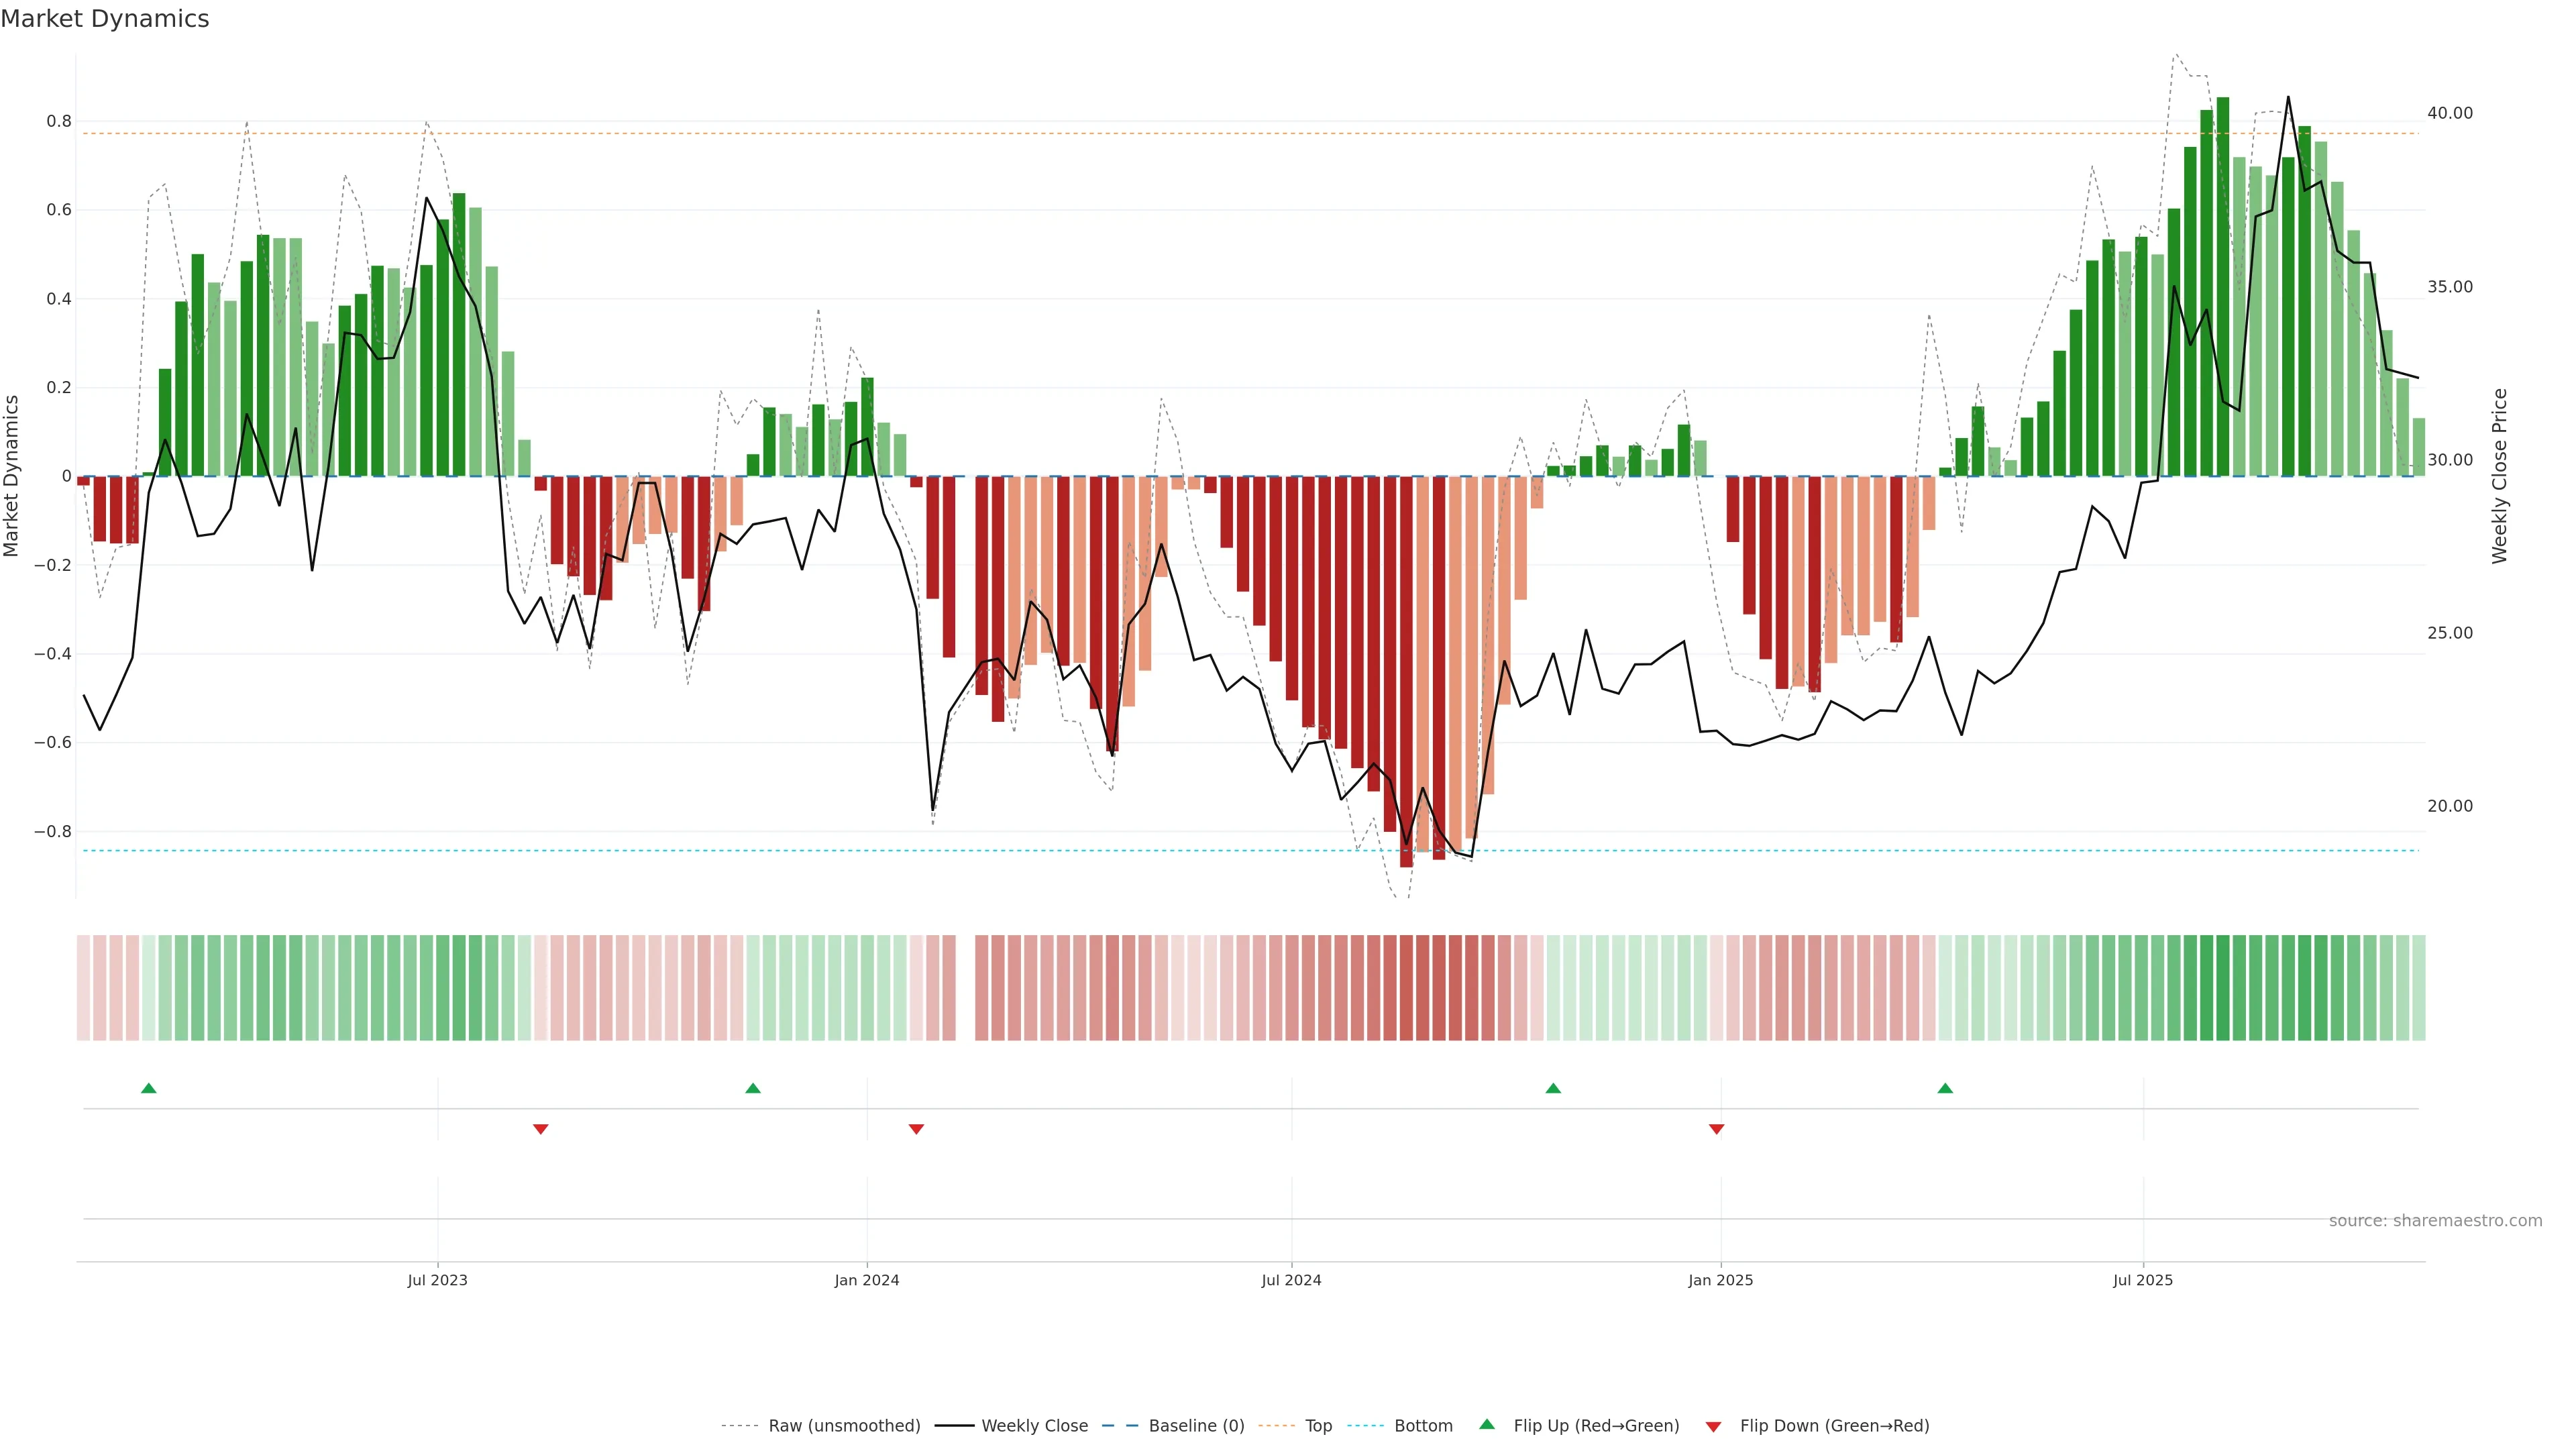
Task: Toggle the Baseline (0) legend entry
Action: point(1196,1426)
